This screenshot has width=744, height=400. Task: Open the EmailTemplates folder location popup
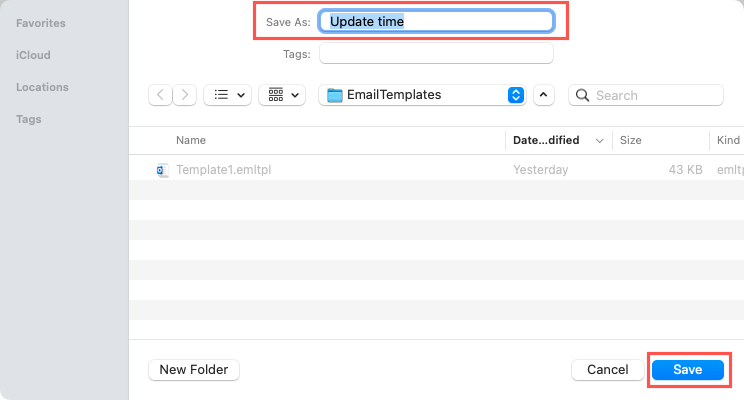(x=422, y=95)
